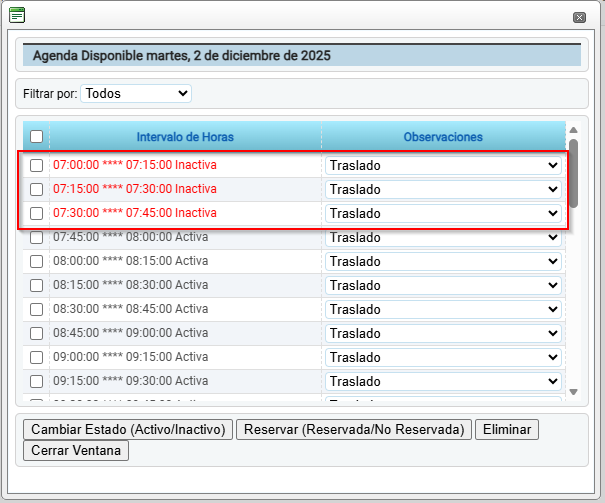
Task: Click the Observaciones column header
Action: [x=442, y=137]
